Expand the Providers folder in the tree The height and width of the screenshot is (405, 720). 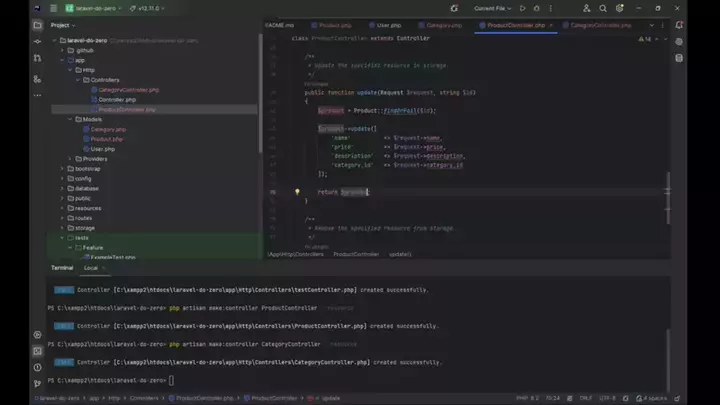pos(69,158)
